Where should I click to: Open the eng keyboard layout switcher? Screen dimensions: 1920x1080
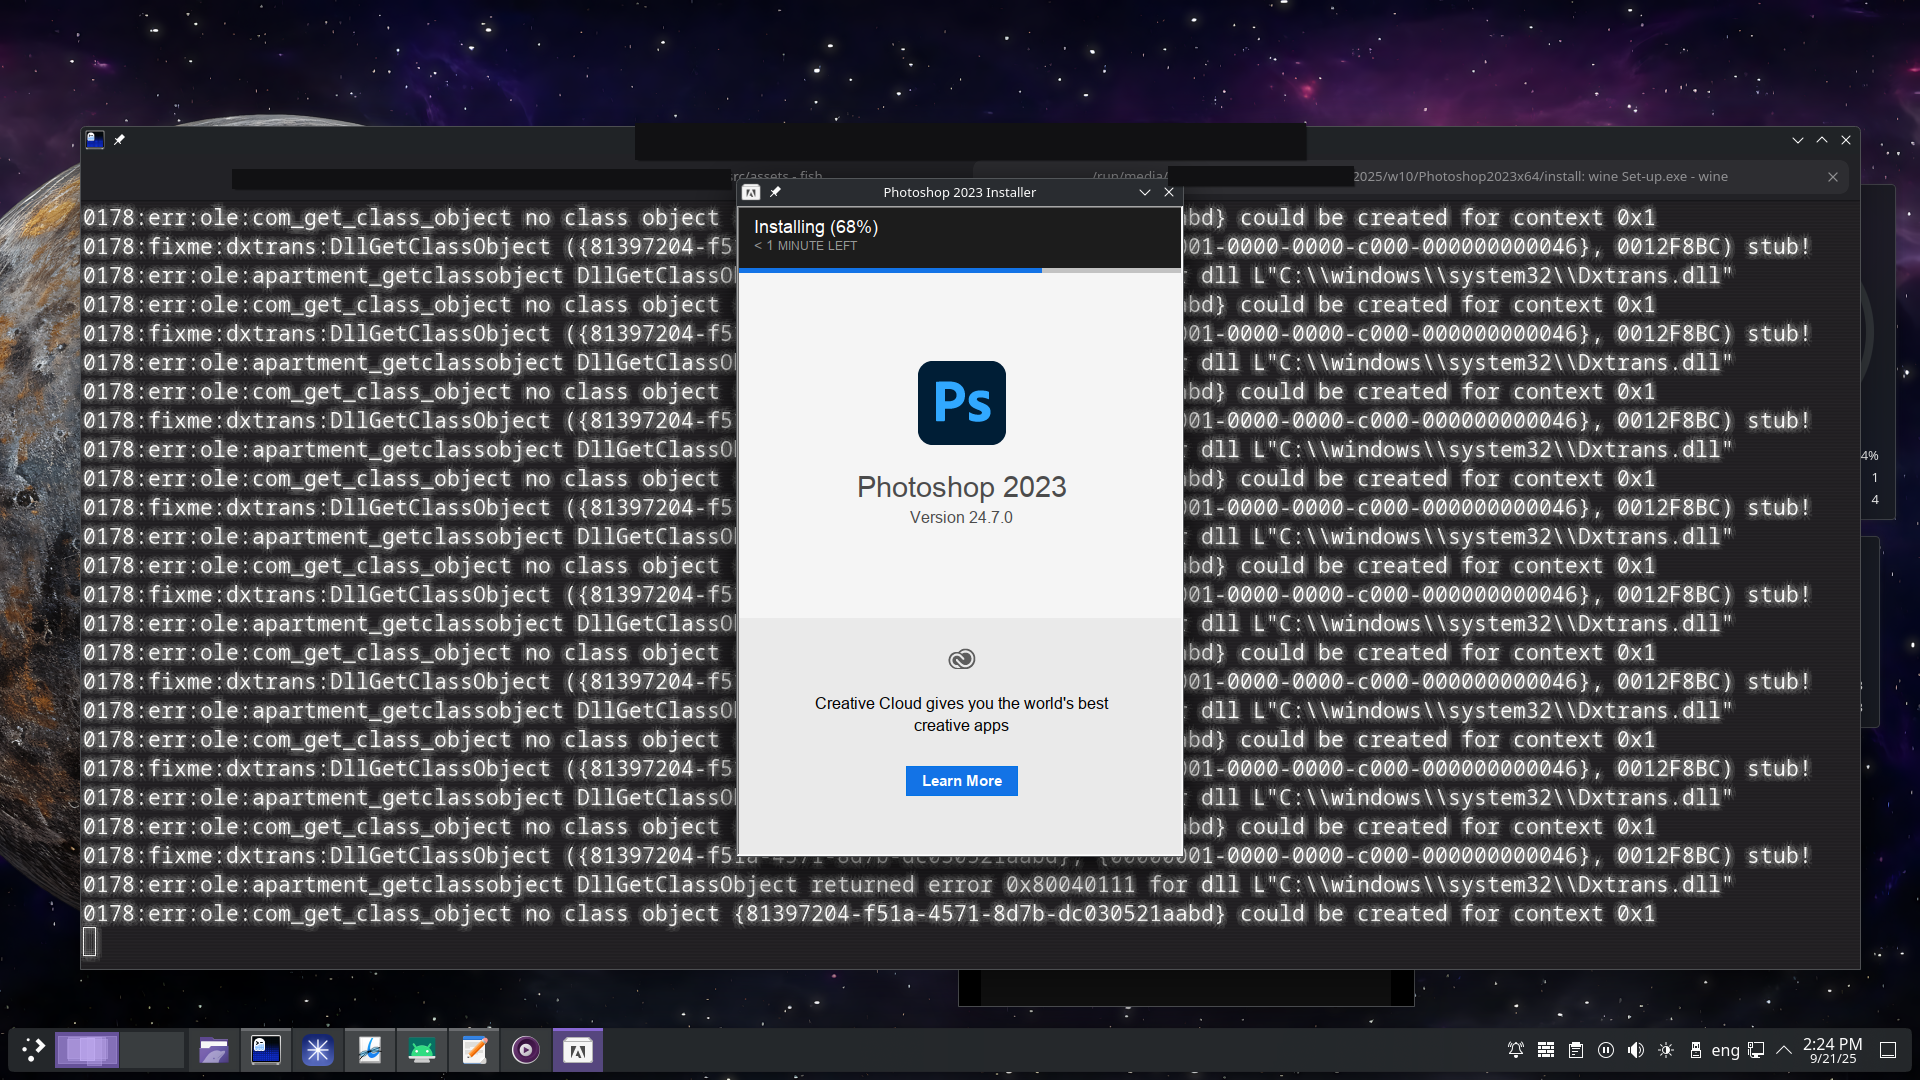tap(1725, 1050)
